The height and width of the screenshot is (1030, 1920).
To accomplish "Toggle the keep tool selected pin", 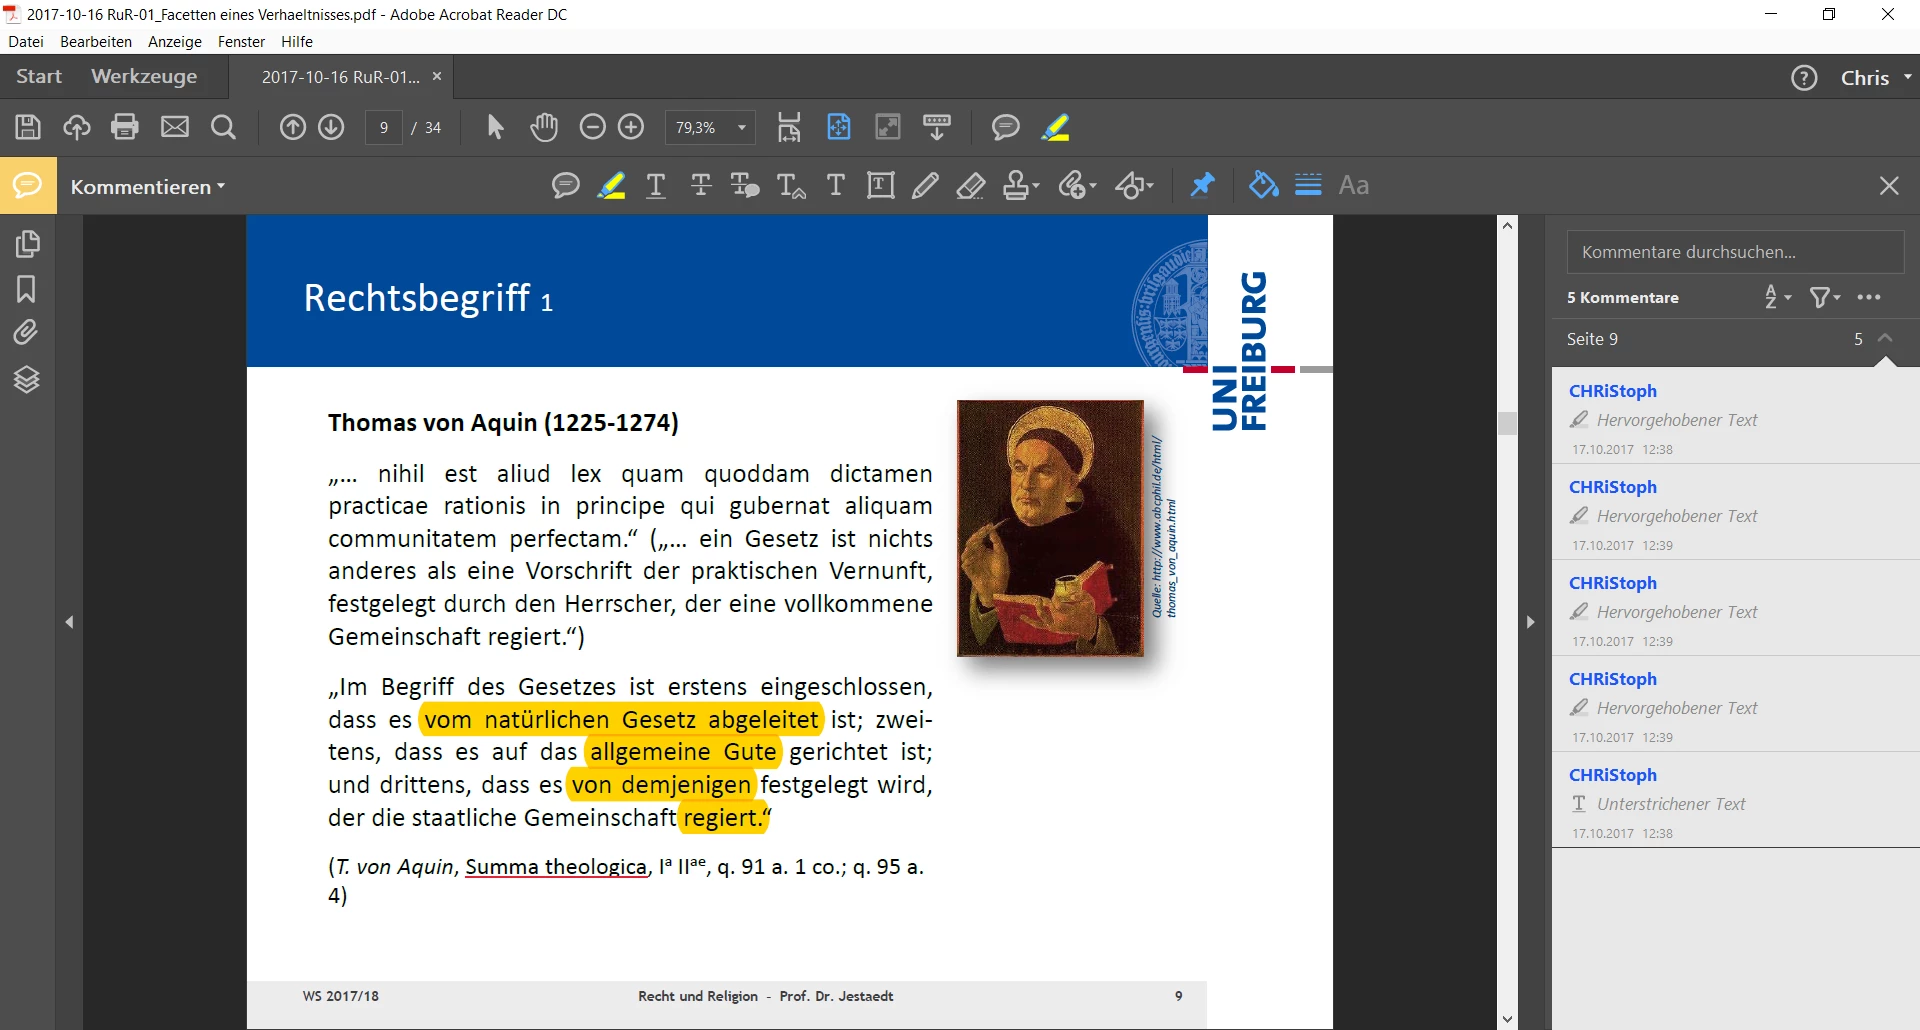I will (1202, 185).
